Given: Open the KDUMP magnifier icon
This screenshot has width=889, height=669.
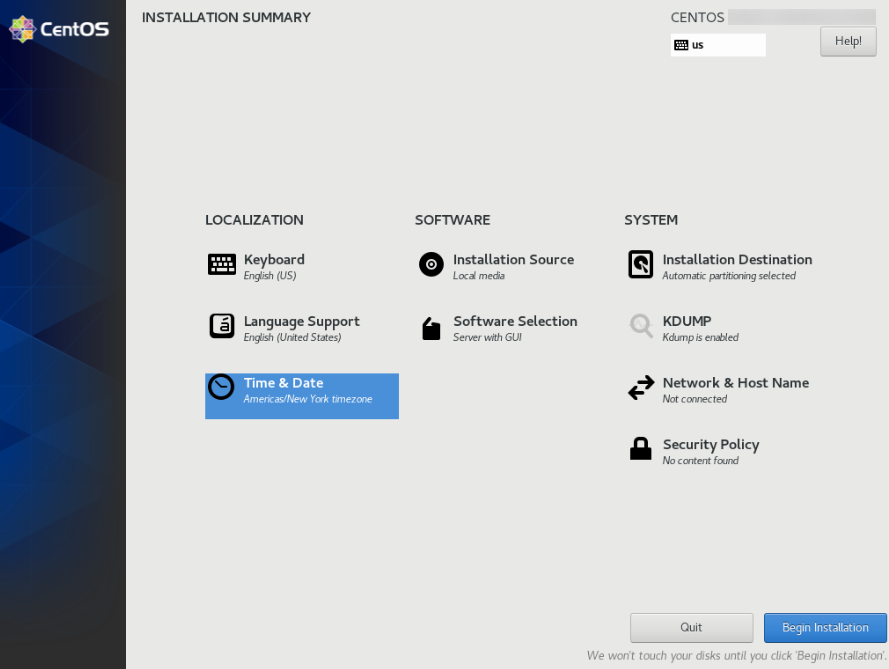Looking at the screenshot, I should pyautogui.click(x=641, y=326).
